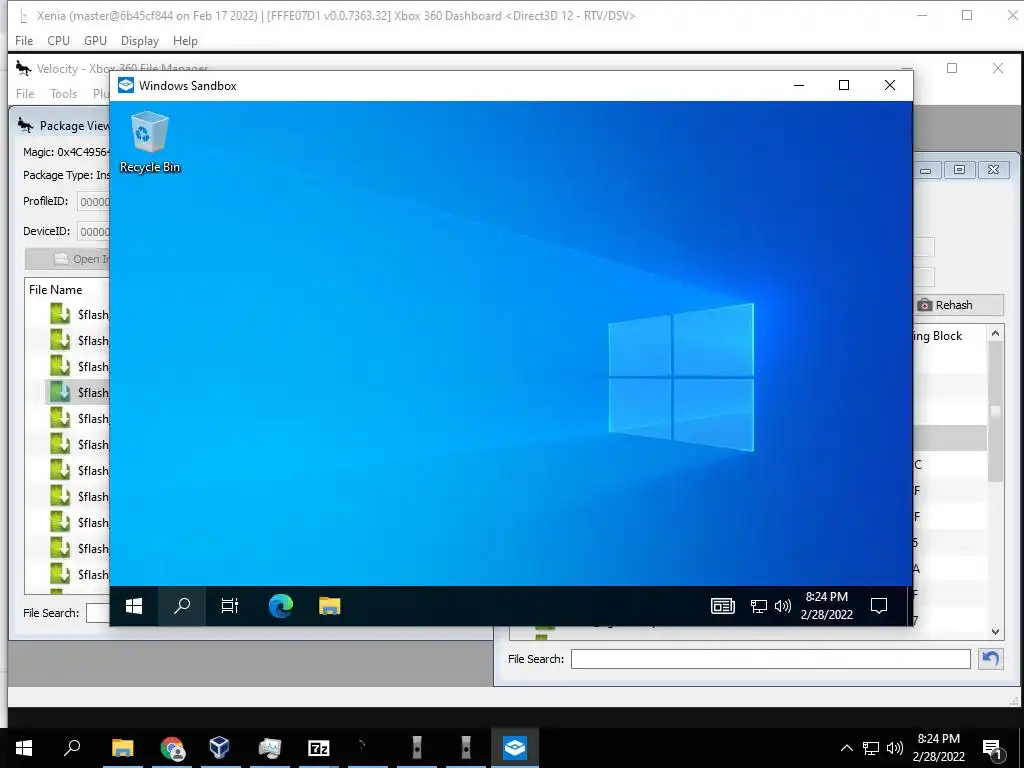Click the DeviceID input field
The width and height of the screenshot is (1024, 768).
(x=93, y=232)
